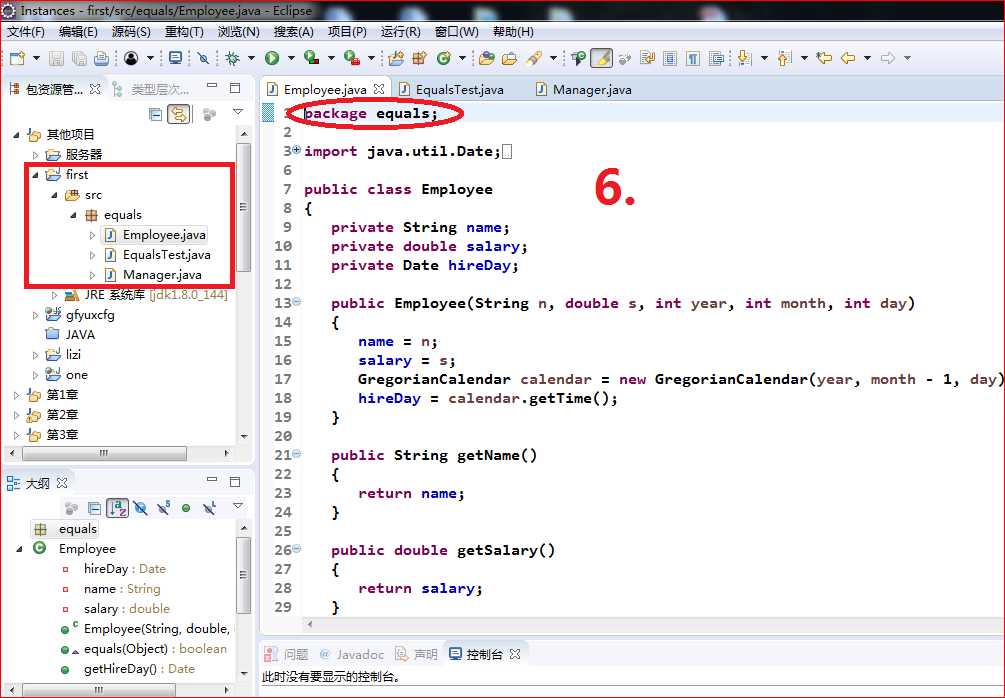
Task: Click the Skip All Breakpoints icon
Action: [x=203, y=58]
